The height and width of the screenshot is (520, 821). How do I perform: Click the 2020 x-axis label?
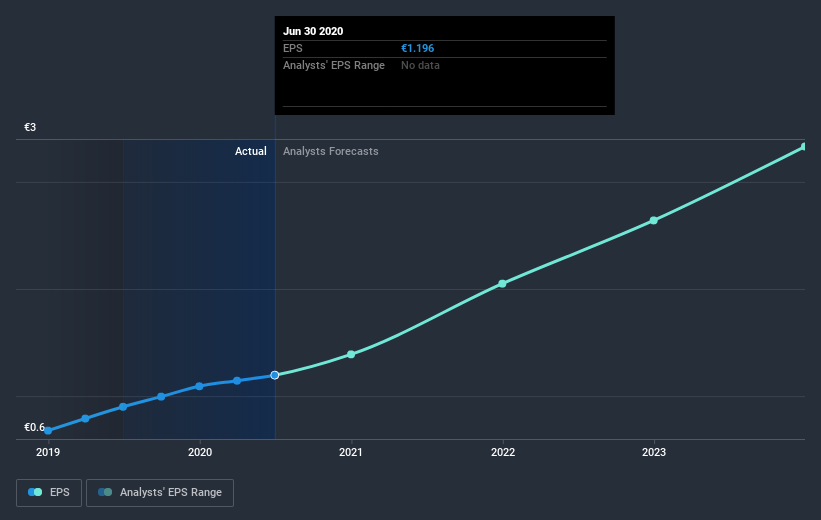(x=200, y=452)
